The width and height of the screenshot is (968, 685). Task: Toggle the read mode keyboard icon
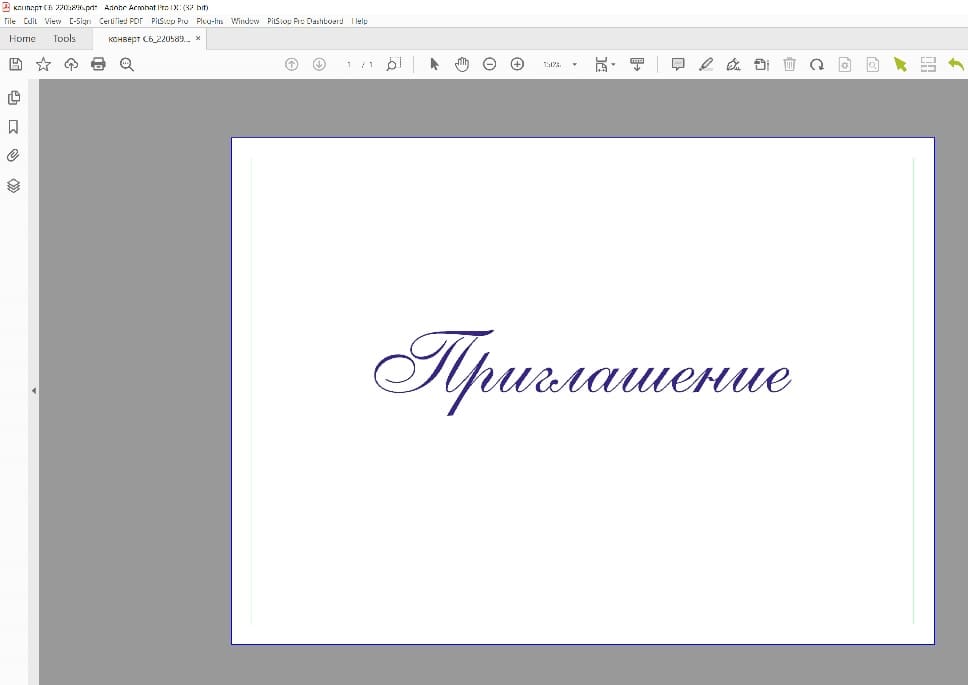pos(637,64)
